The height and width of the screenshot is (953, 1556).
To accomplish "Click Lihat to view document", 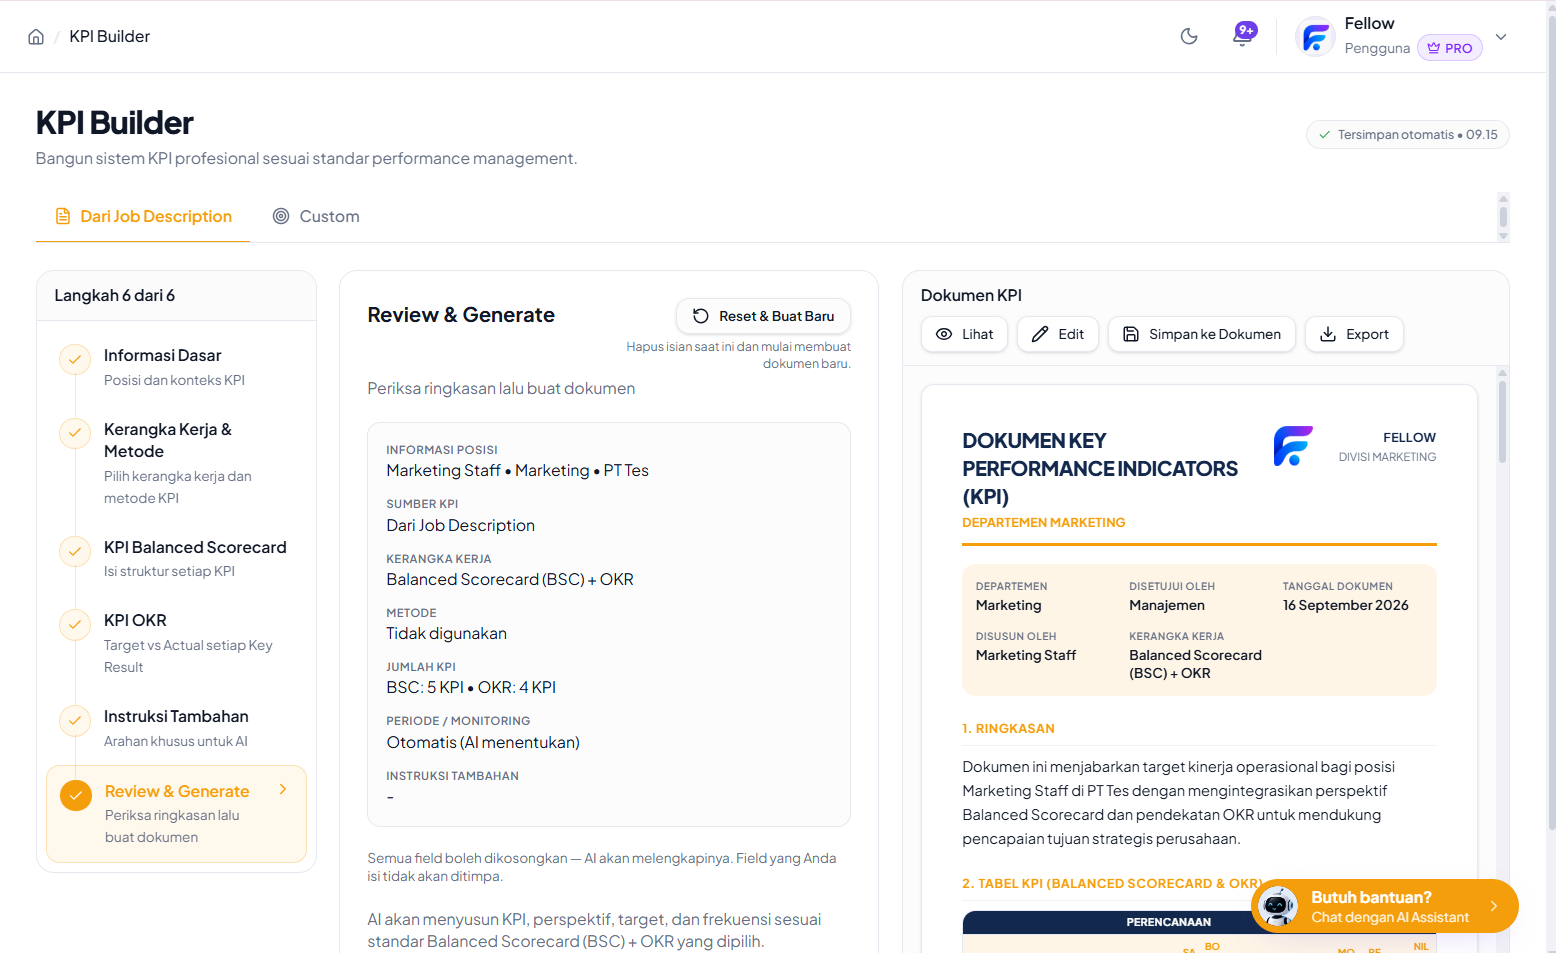I will pyautogui.click(x=964, y=334).
